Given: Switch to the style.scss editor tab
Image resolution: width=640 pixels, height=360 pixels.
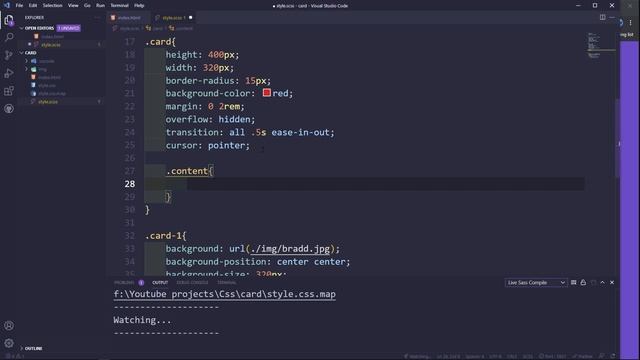Looking at the screenshot, I should (173, 18).
